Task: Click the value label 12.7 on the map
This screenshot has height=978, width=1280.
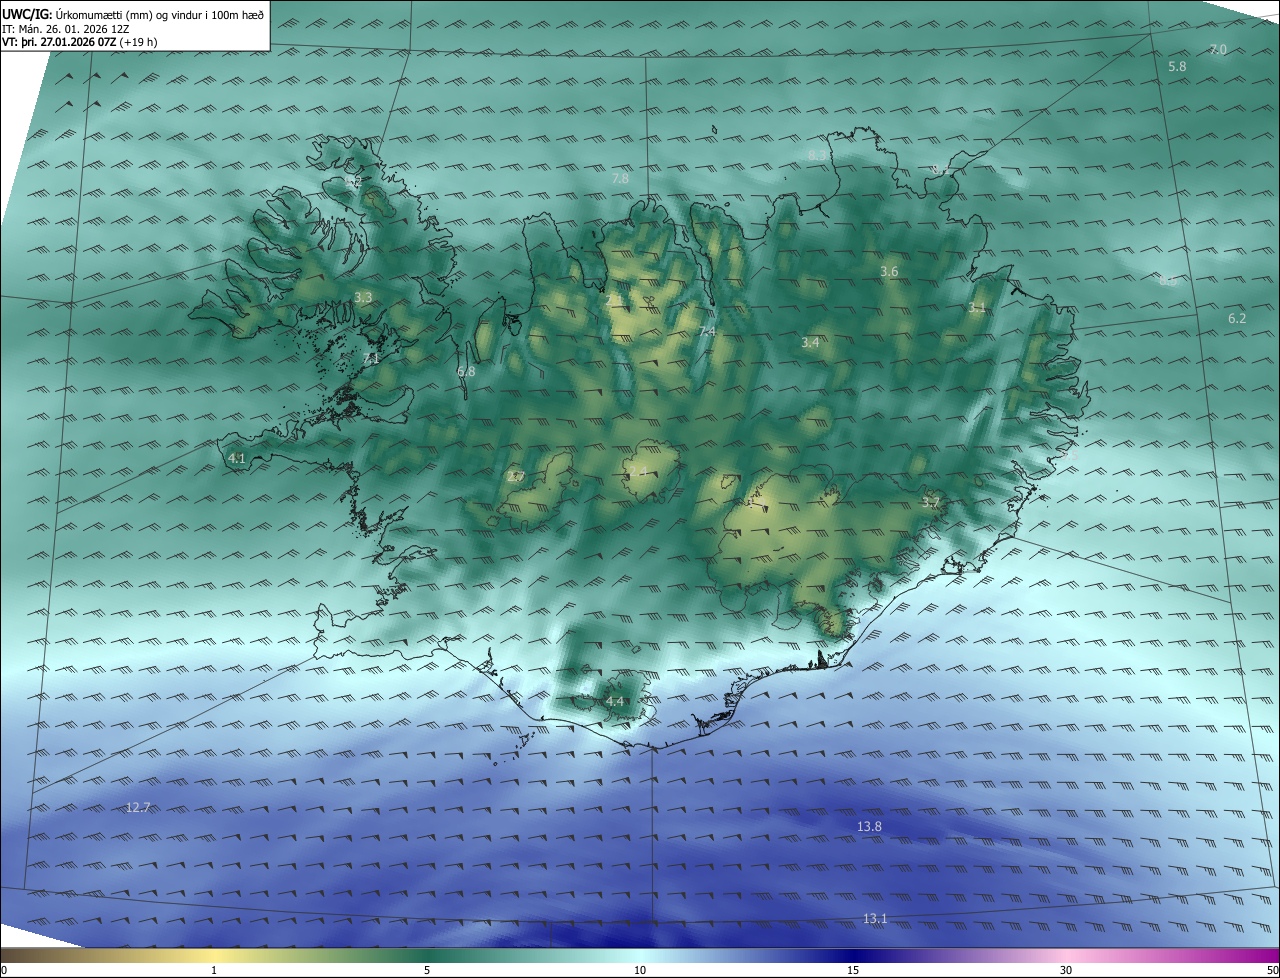Action: [138, 807]
